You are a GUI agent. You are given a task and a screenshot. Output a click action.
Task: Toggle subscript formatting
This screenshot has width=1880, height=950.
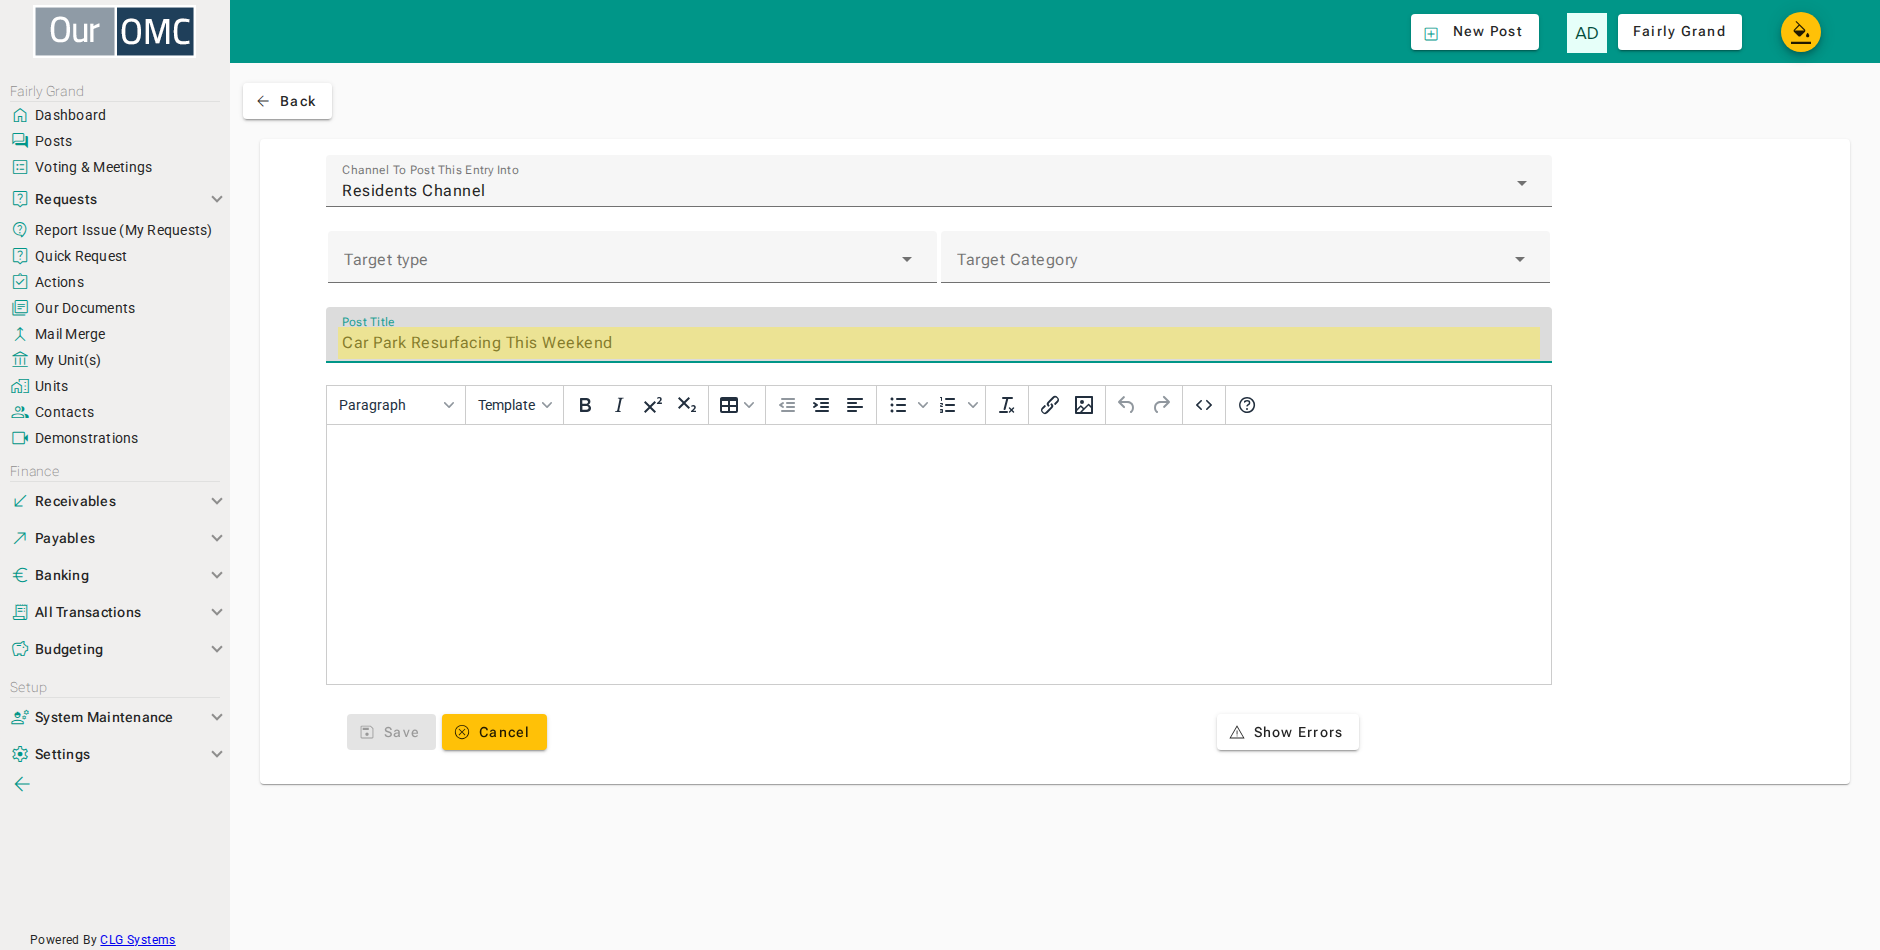click(x=687, y=405)
